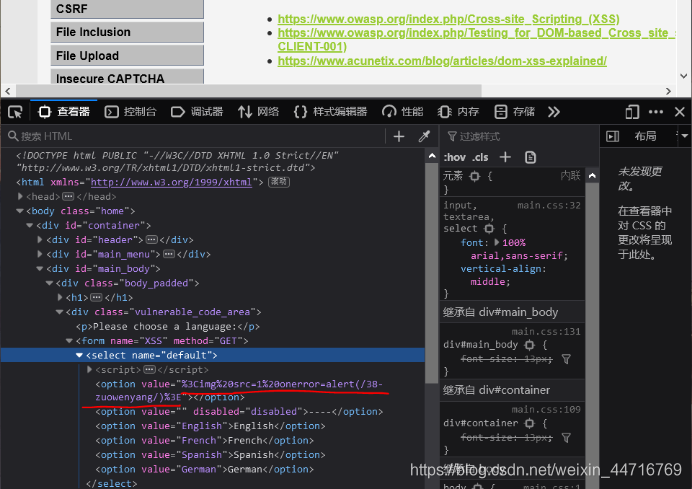The image size is (692, 489).
Task: Expand the h1 element
Action: [x=60, y=297]
